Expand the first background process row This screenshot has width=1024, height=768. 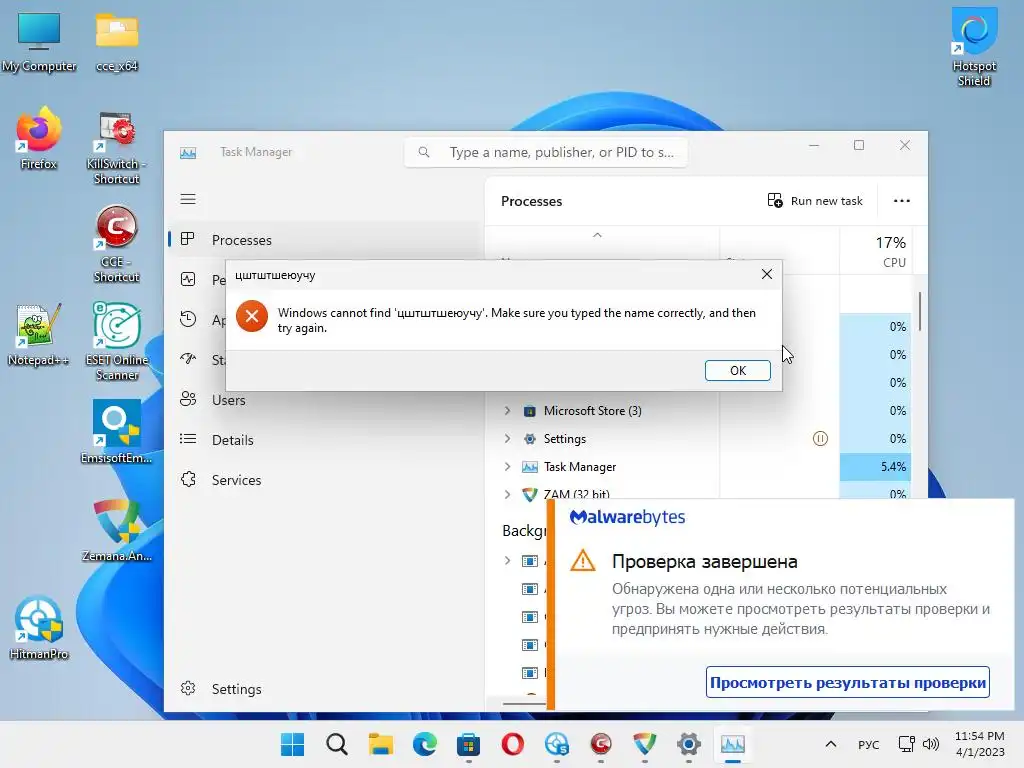tap(507, 560)
